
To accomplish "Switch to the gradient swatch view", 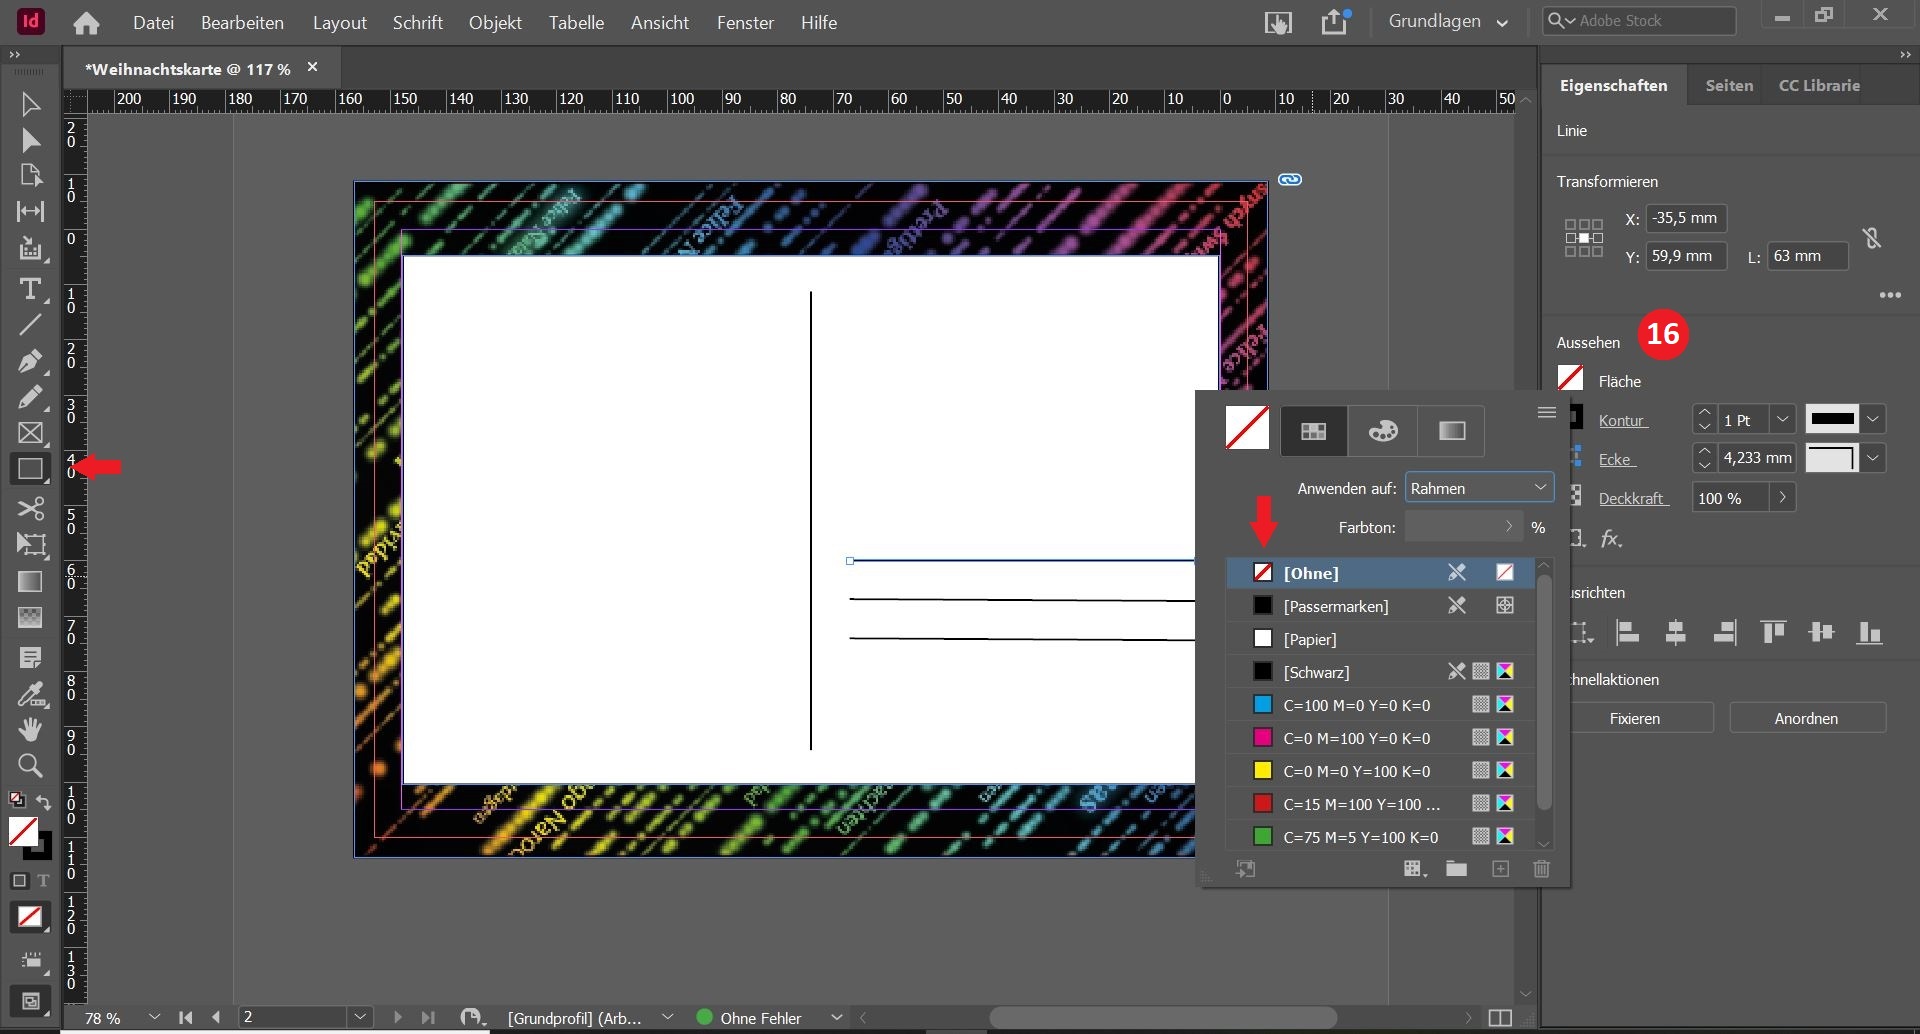I will [1451, 431].
